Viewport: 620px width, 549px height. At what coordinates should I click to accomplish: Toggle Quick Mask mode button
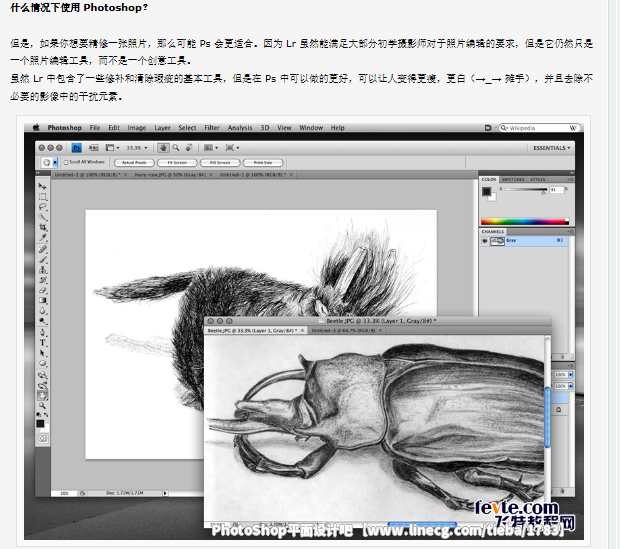pyautogui.click(x=42, y=438)
